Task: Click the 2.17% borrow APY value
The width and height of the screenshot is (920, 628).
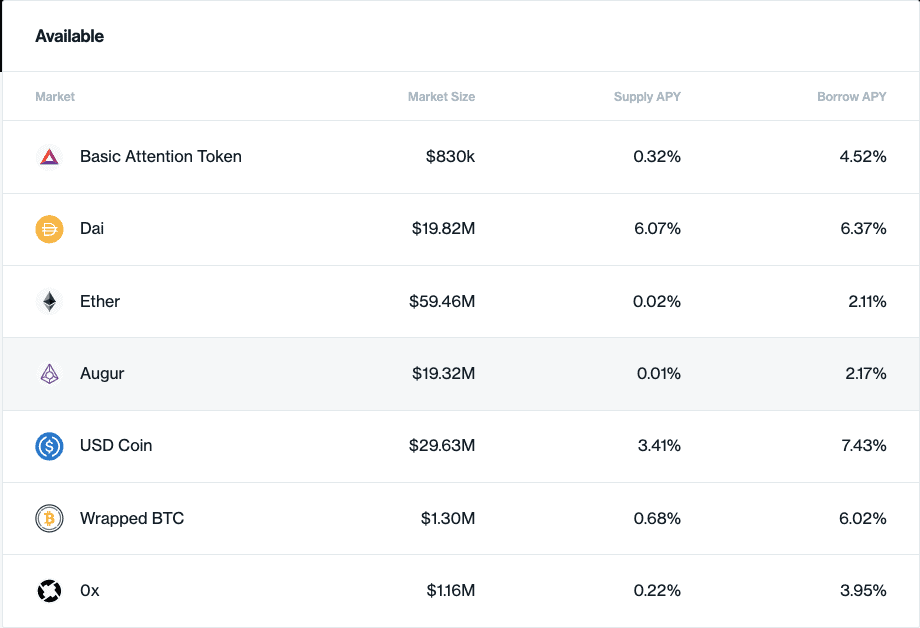Action: [x=865, y=374]
